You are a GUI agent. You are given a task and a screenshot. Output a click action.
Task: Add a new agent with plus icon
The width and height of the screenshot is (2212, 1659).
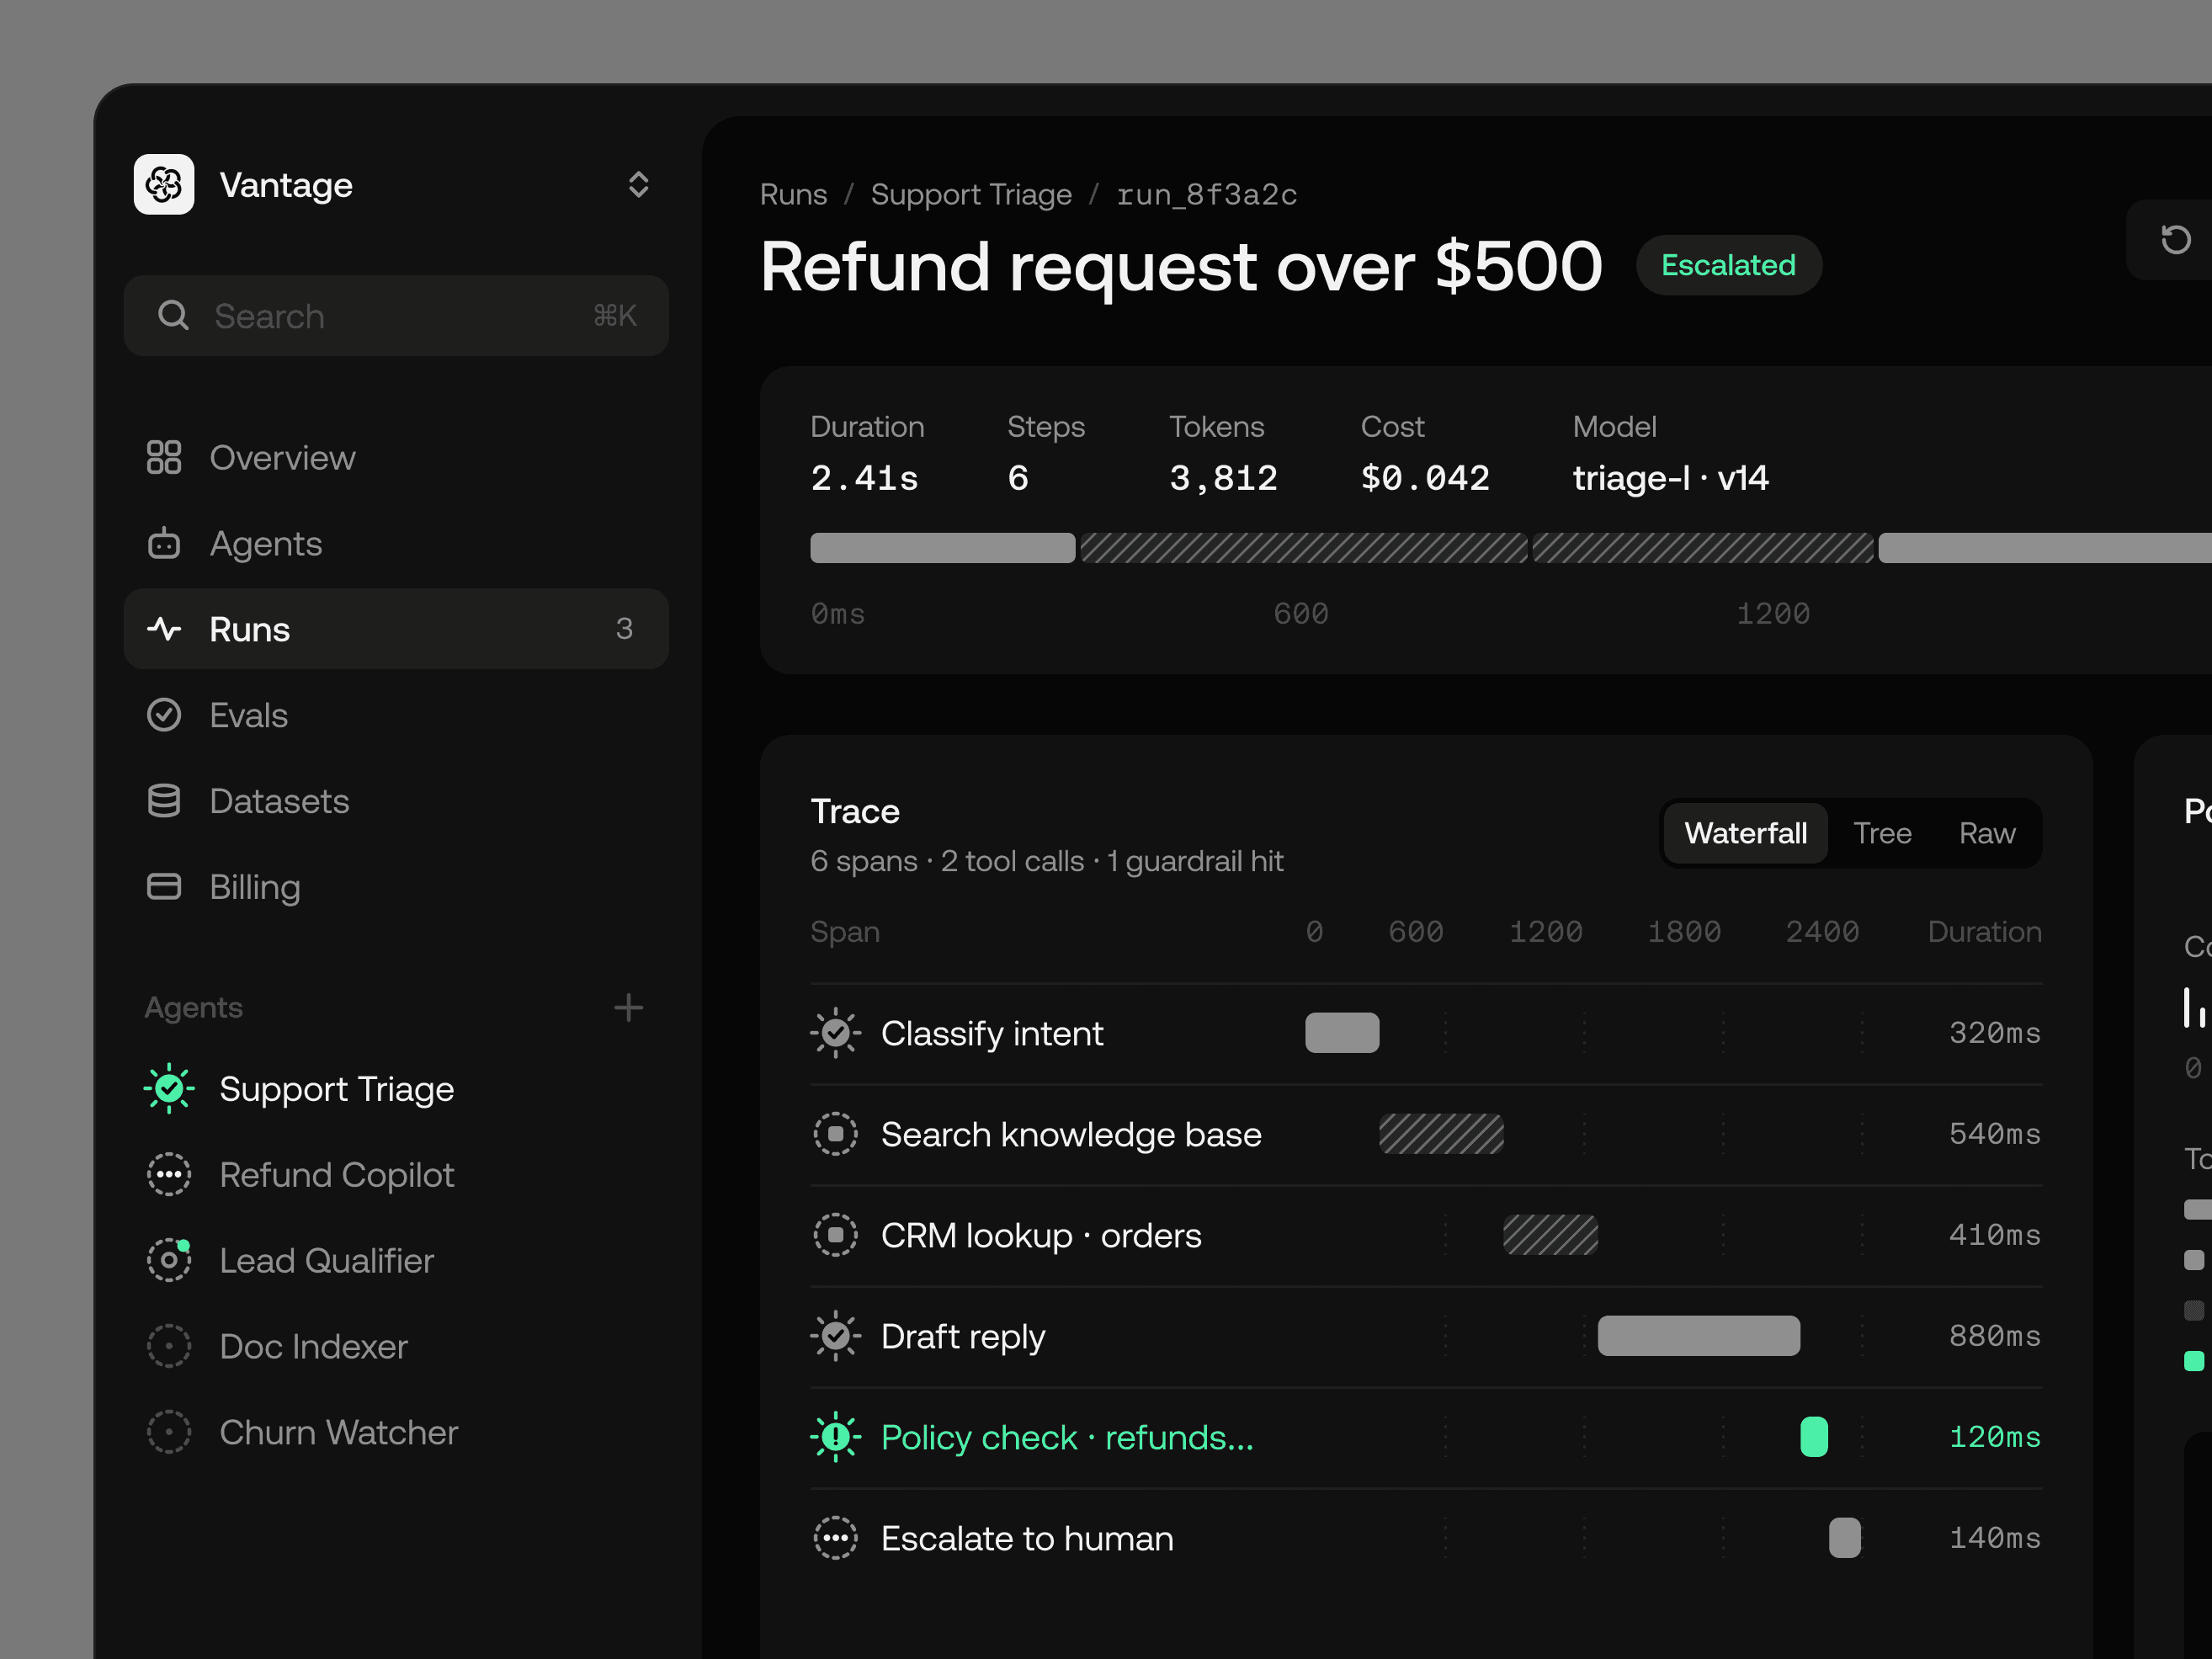[628, 1007]
